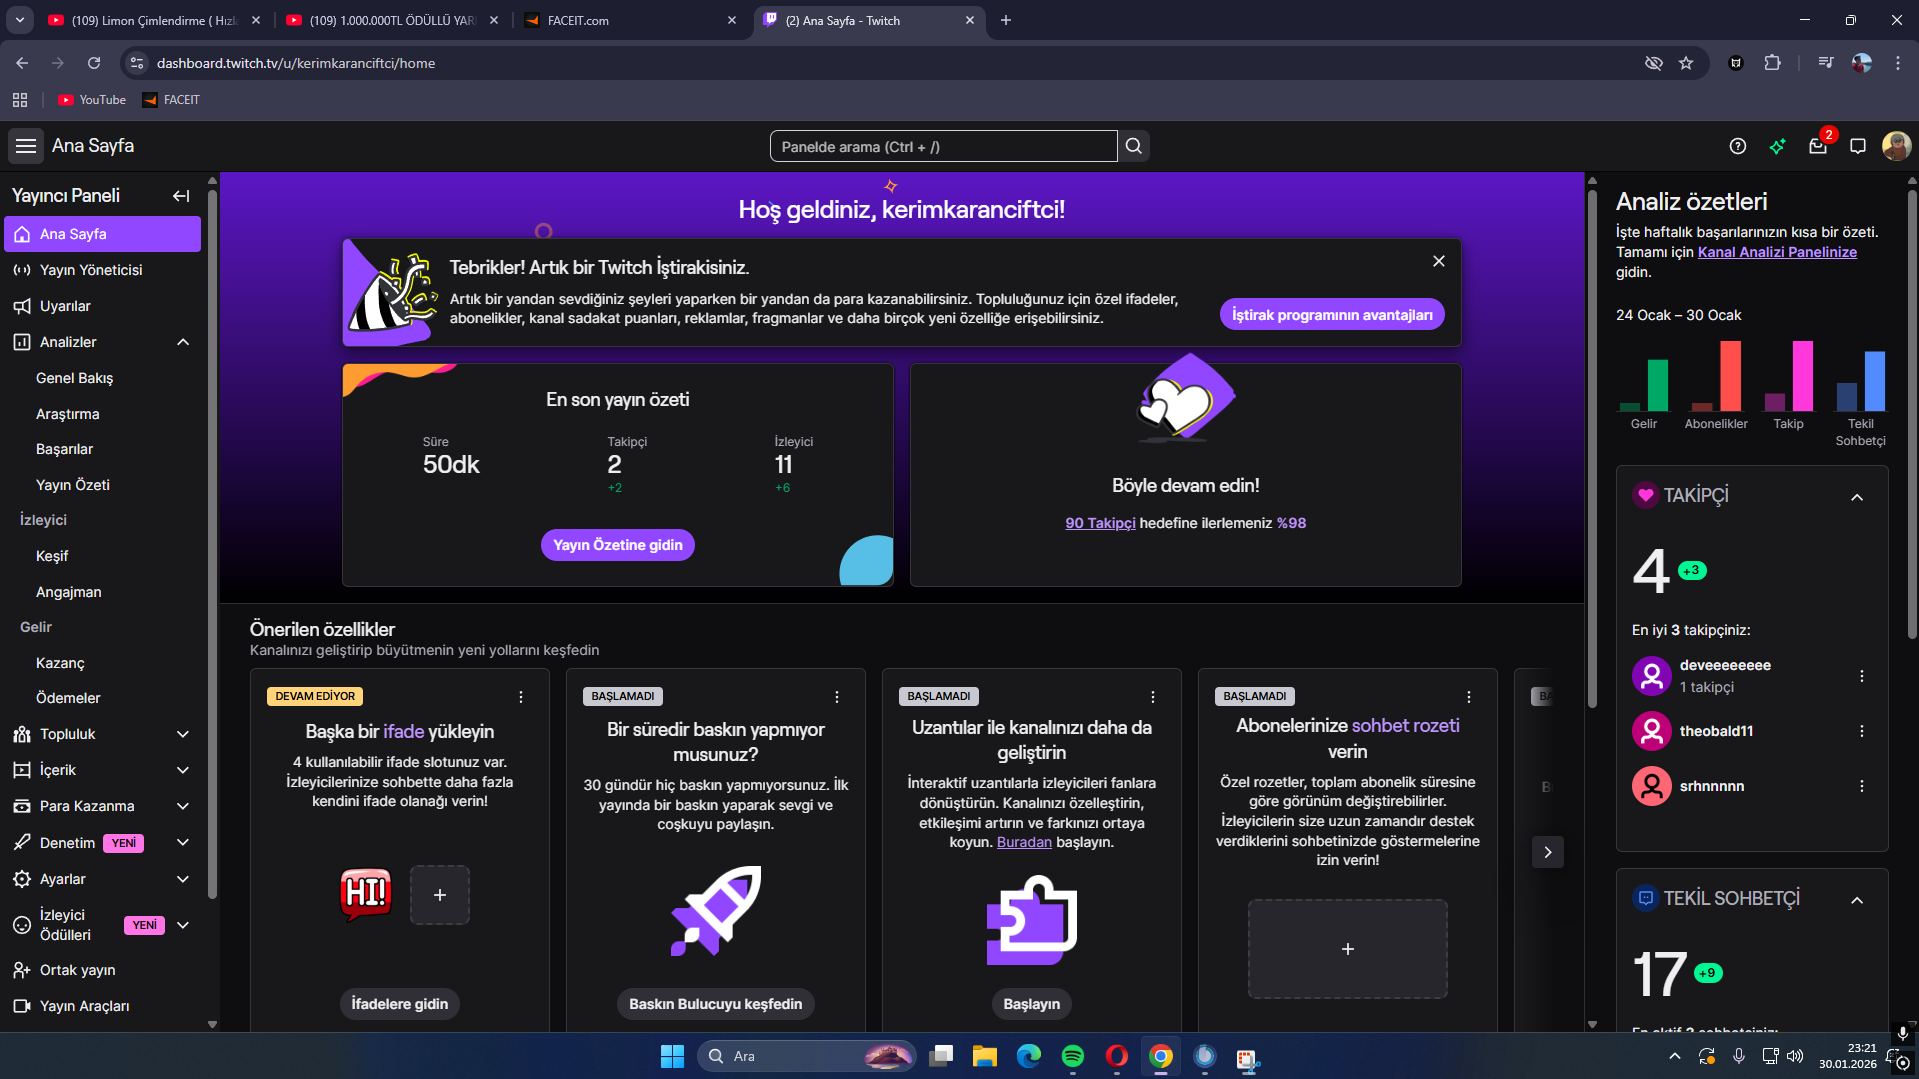Open the YouTube bookmark
Viewport: 1919px width, 1079px height.
tap(92, 100)
